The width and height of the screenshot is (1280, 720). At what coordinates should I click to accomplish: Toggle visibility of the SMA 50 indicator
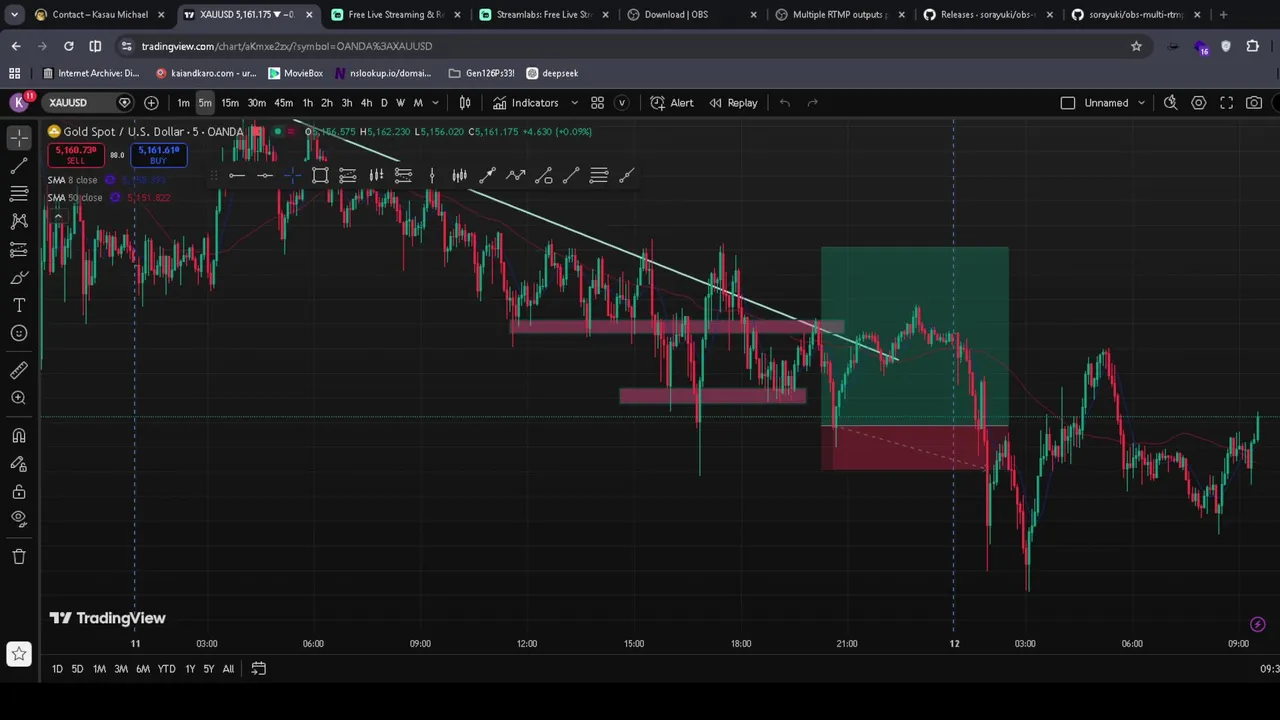115,198
